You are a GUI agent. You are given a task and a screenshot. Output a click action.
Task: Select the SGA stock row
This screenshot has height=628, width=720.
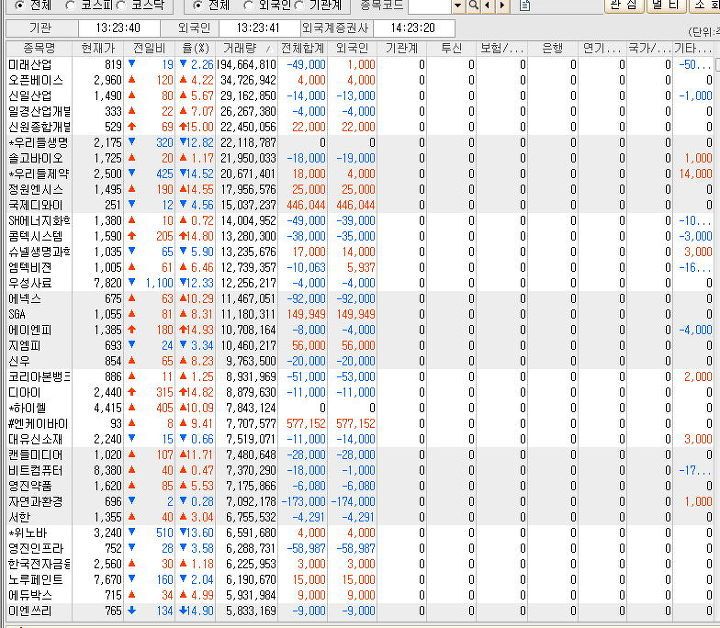[361, 314]
